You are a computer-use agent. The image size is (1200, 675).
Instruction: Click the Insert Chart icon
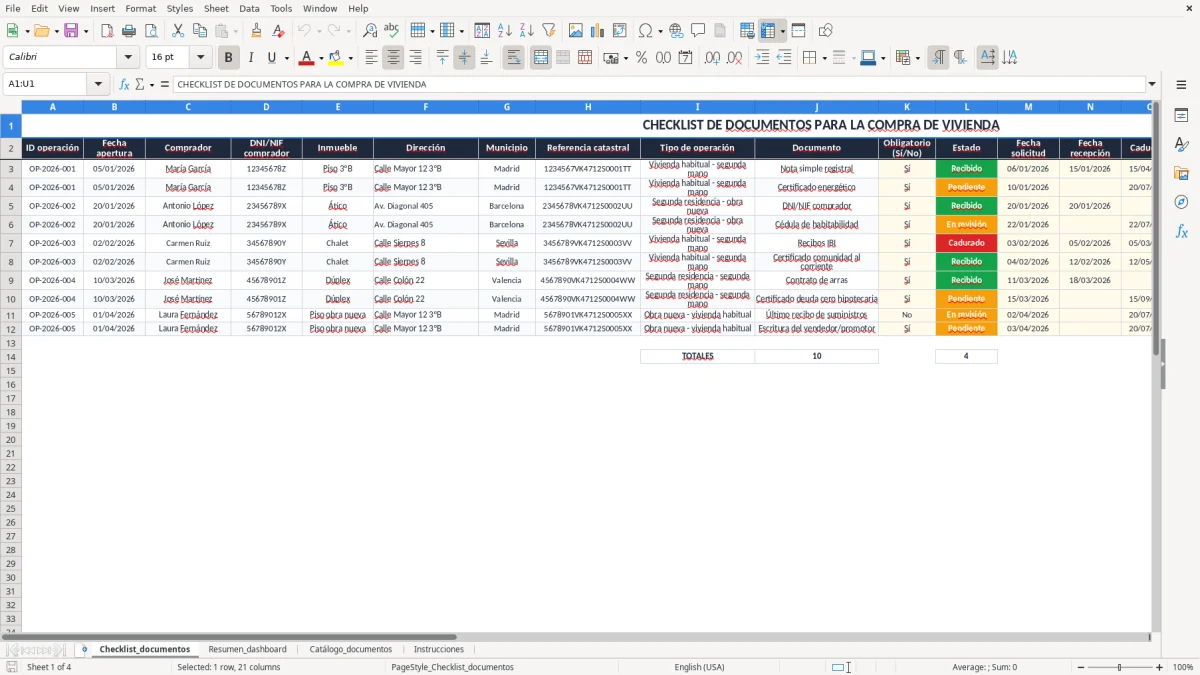click(598, 31)
